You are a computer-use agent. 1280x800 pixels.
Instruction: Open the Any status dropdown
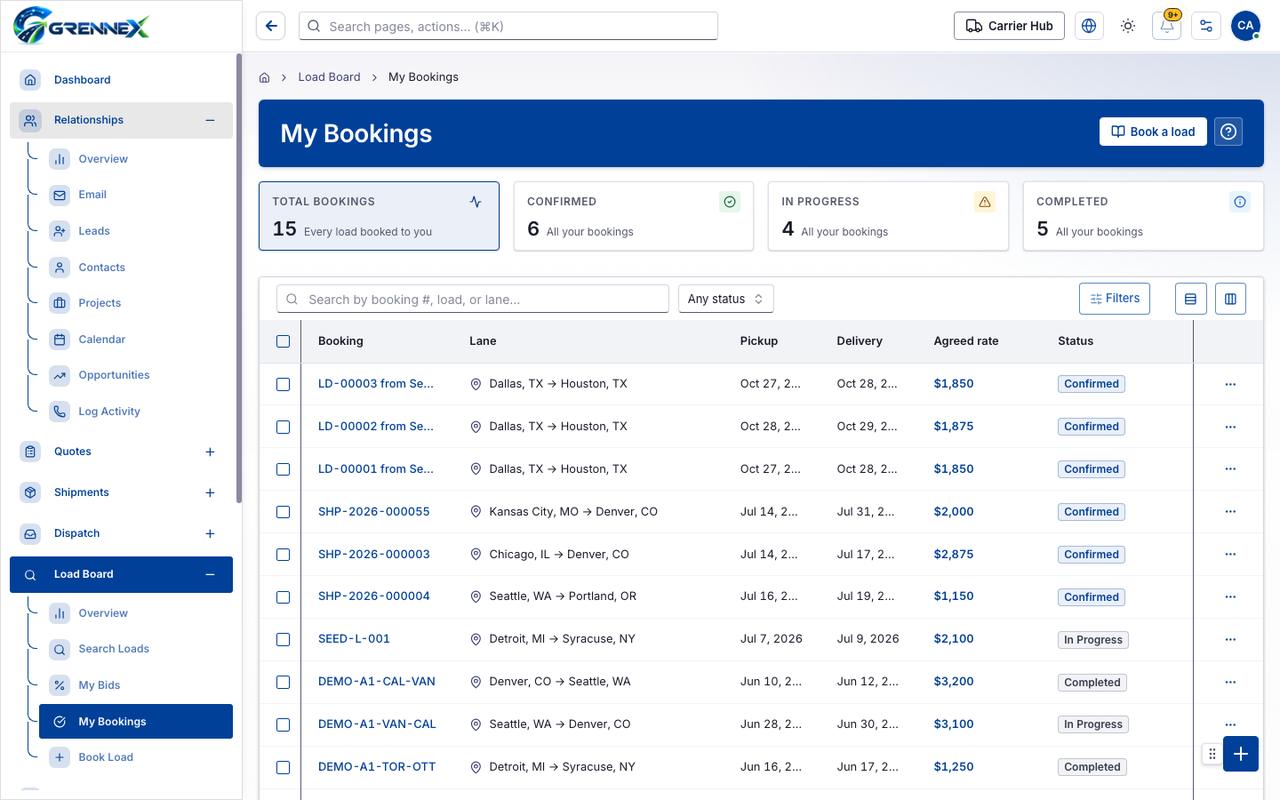[726, 299]
